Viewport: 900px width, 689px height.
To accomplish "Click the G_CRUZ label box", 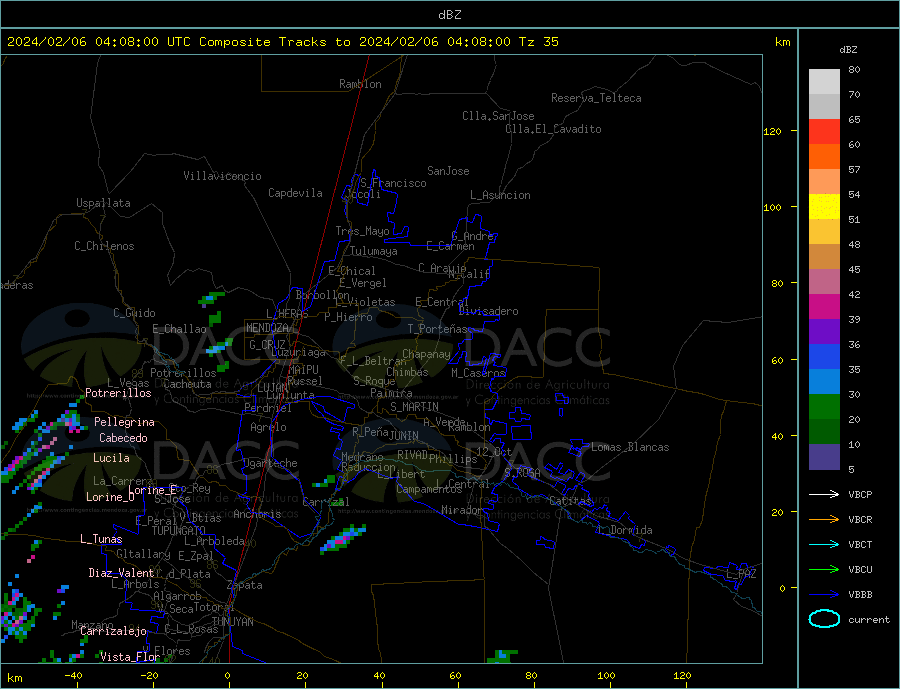I will tap(267, 344).
